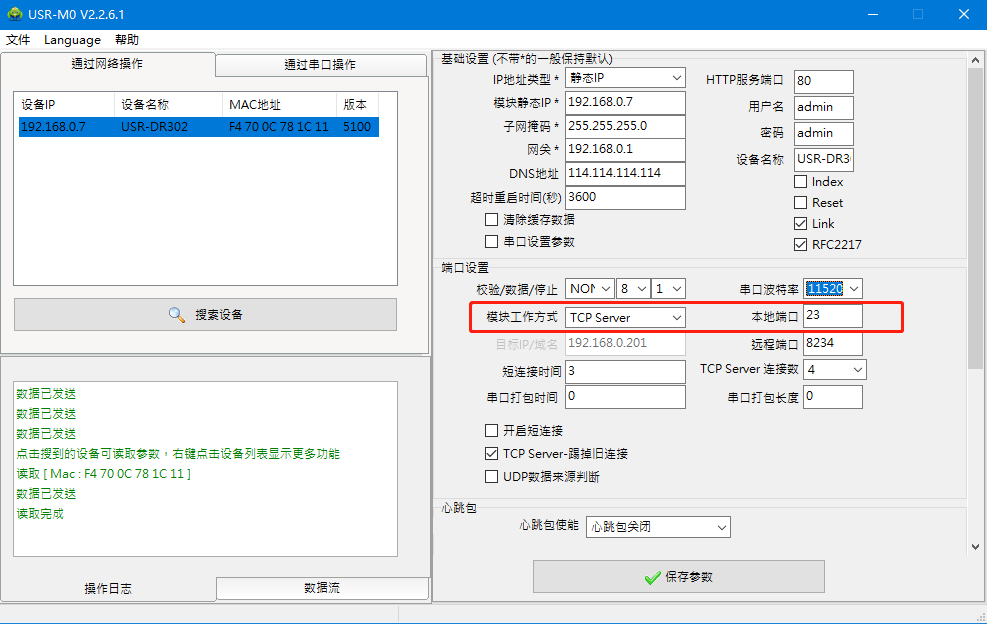Expand the IP地址类型 静态IP dropdown

tap(625, 78)
